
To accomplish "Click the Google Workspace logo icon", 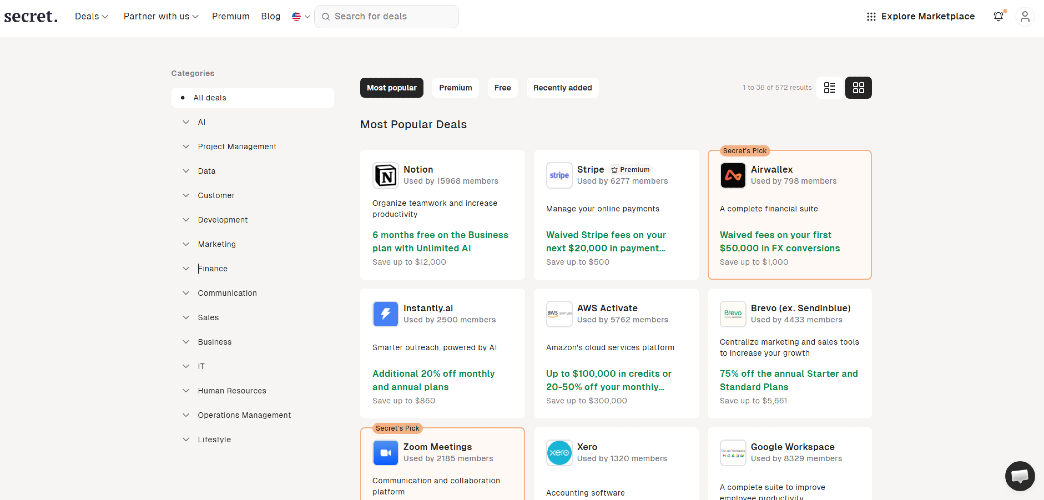I will tap(733, 453).
